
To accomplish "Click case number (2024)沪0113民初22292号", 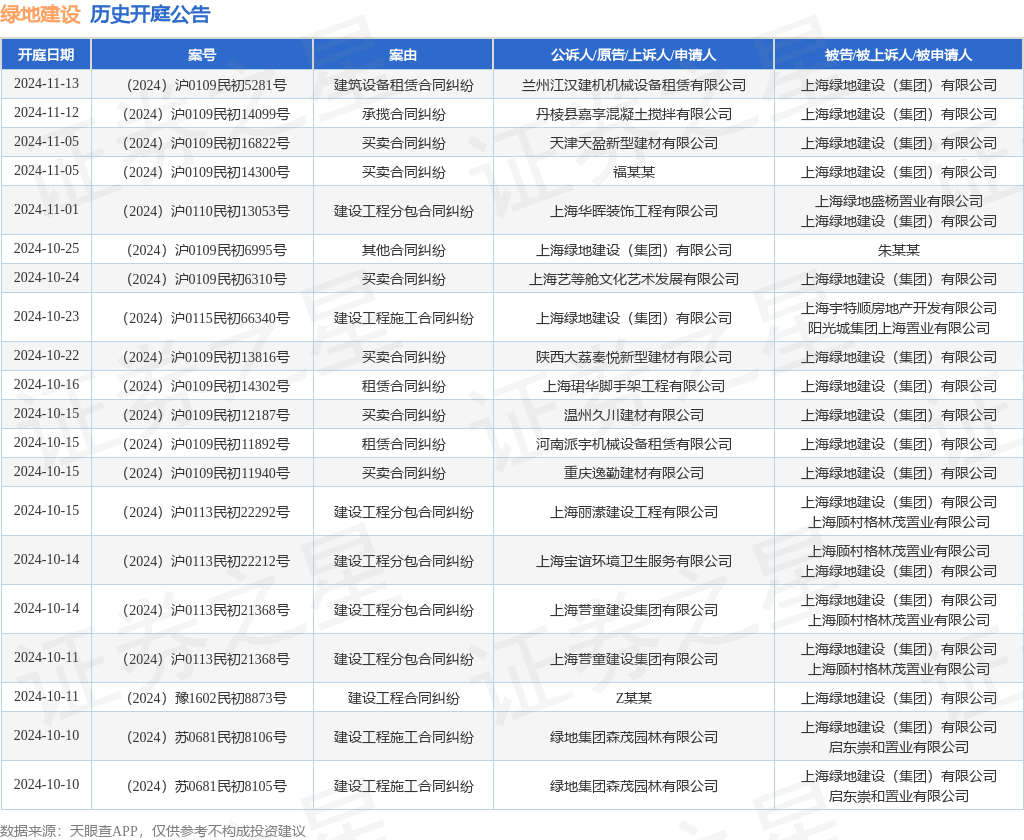I will 206,512.
